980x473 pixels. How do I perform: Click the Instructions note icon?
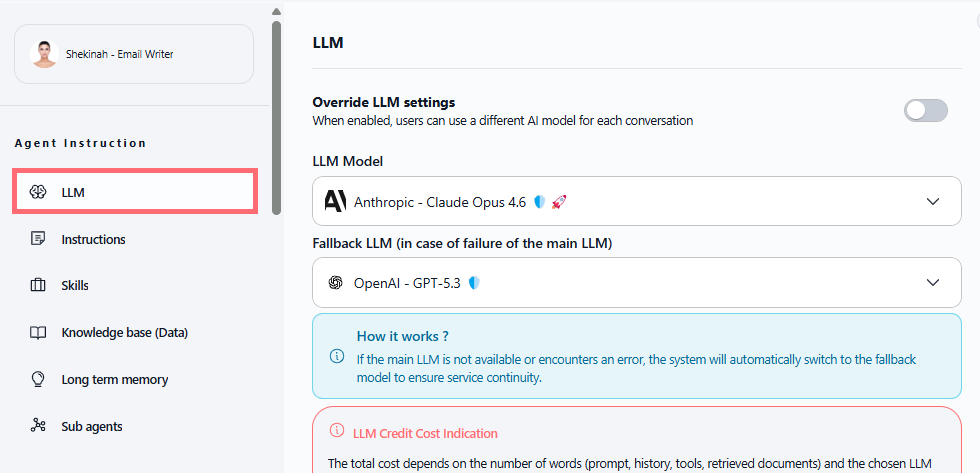tap(39, 239)
